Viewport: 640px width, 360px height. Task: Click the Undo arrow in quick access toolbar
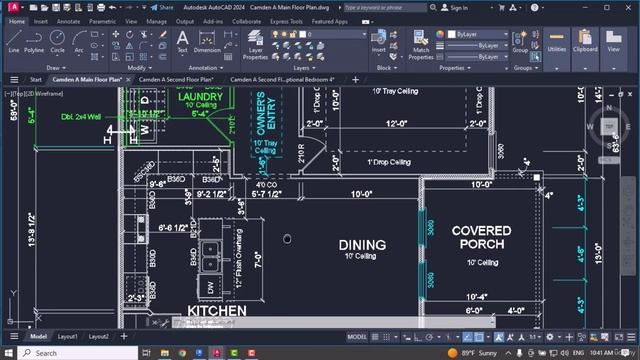pyautogui.click(x=113, y=7)
